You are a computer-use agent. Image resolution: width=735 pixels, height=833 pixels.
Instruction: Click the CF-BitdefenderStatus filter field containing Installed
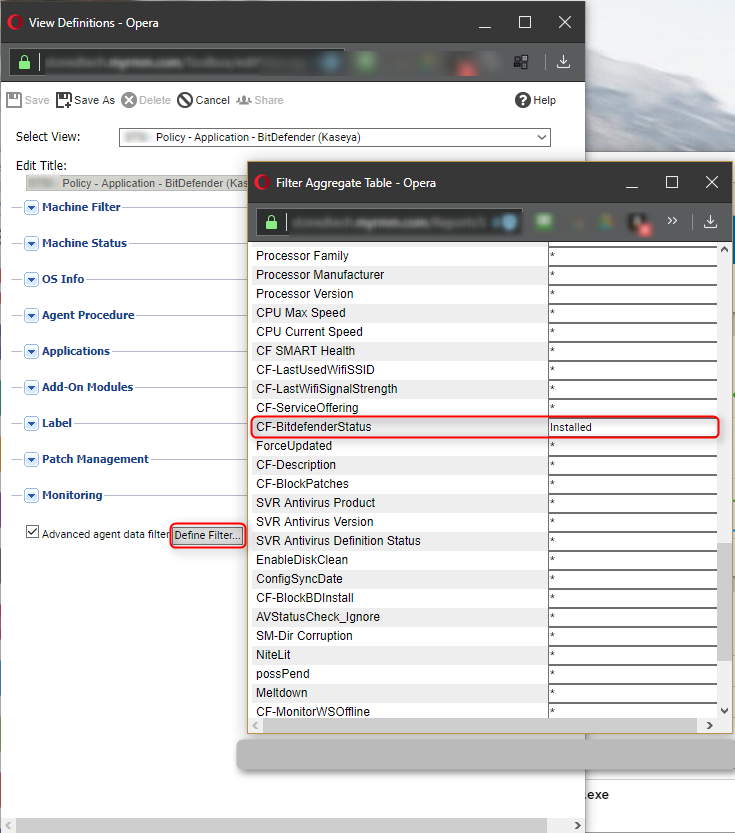click(633, 427)
